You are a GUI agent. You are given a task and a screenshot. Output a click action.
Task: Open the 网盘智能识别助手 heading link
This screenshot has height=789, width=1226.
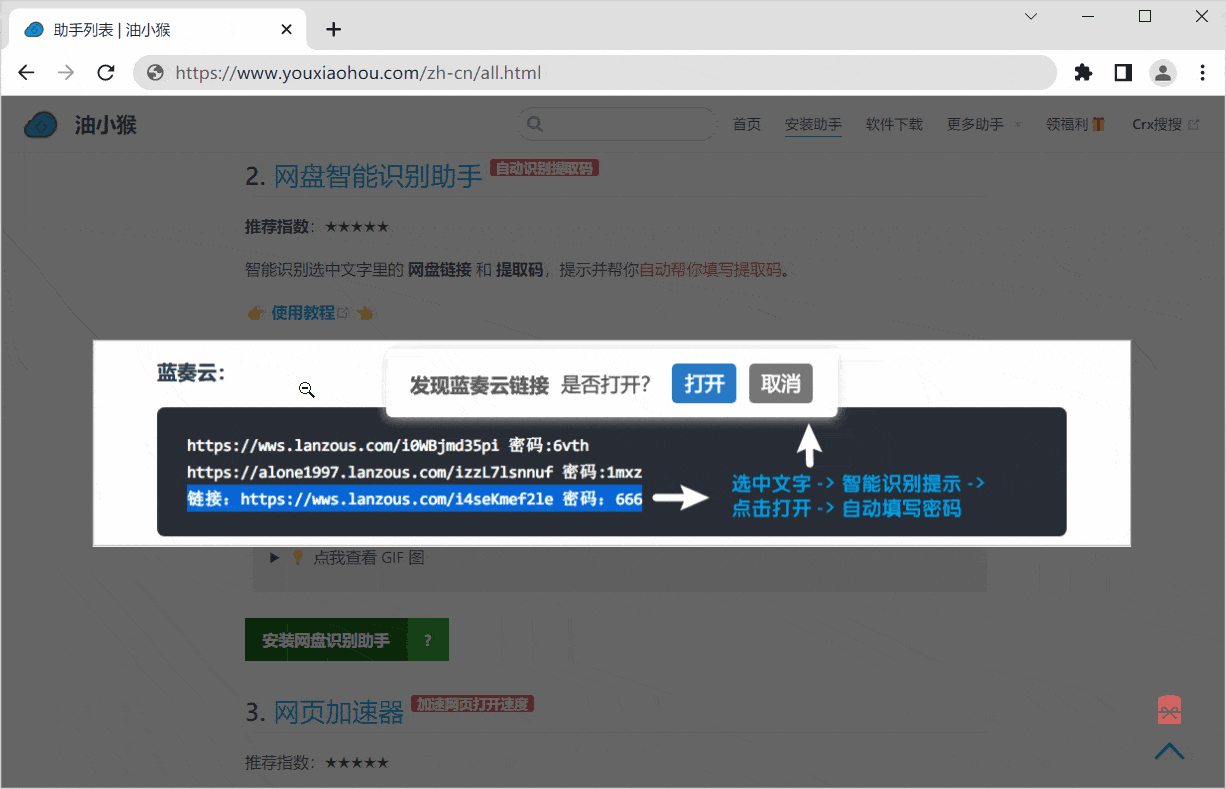pyautogui.click(x=378, y=177)
